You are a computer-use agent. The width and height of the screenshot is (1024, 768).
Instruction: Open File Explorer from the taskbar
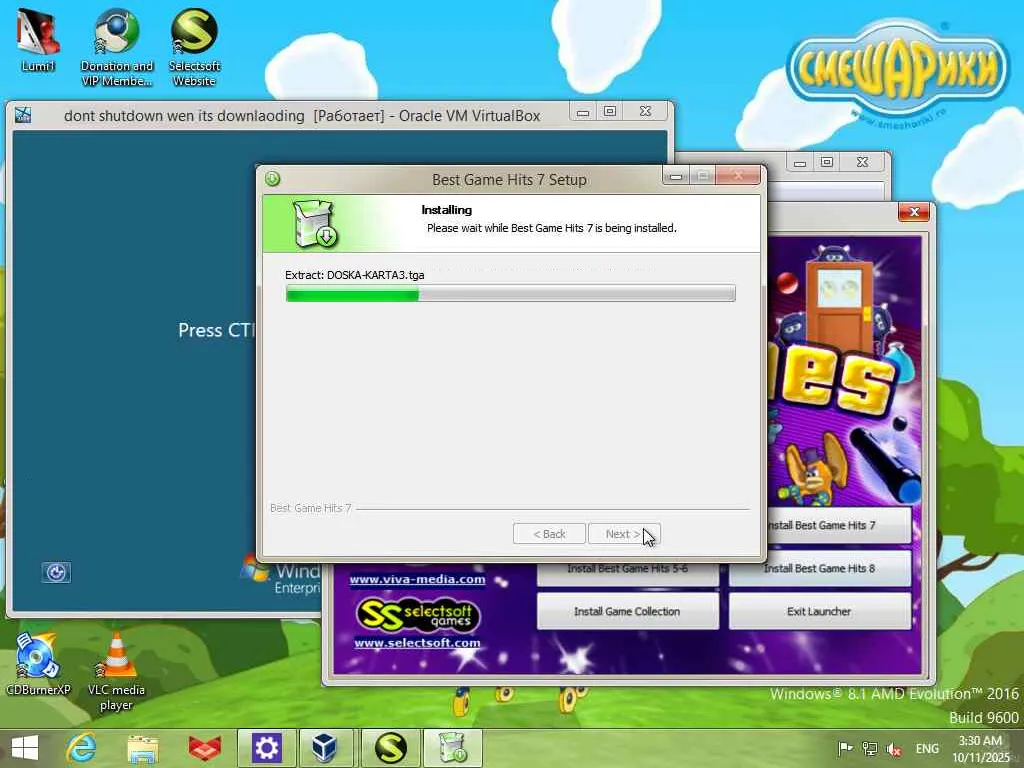(143, 748)
